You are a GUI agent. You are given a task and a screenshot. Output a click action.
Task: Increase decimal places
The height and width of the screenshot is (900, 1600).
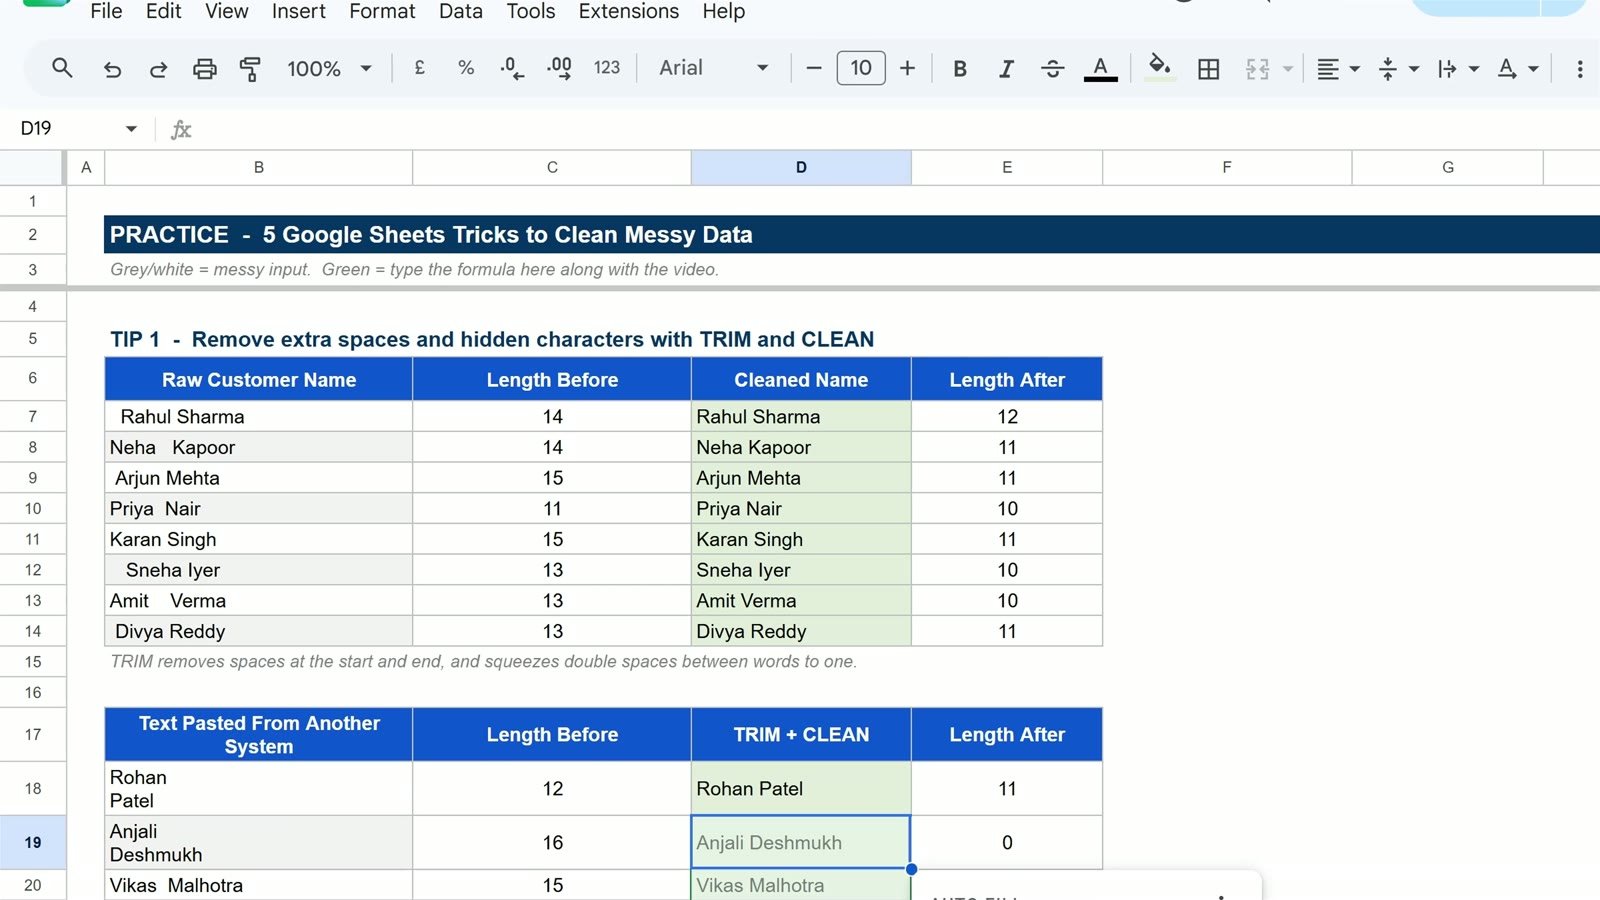(x=559, y=68)
